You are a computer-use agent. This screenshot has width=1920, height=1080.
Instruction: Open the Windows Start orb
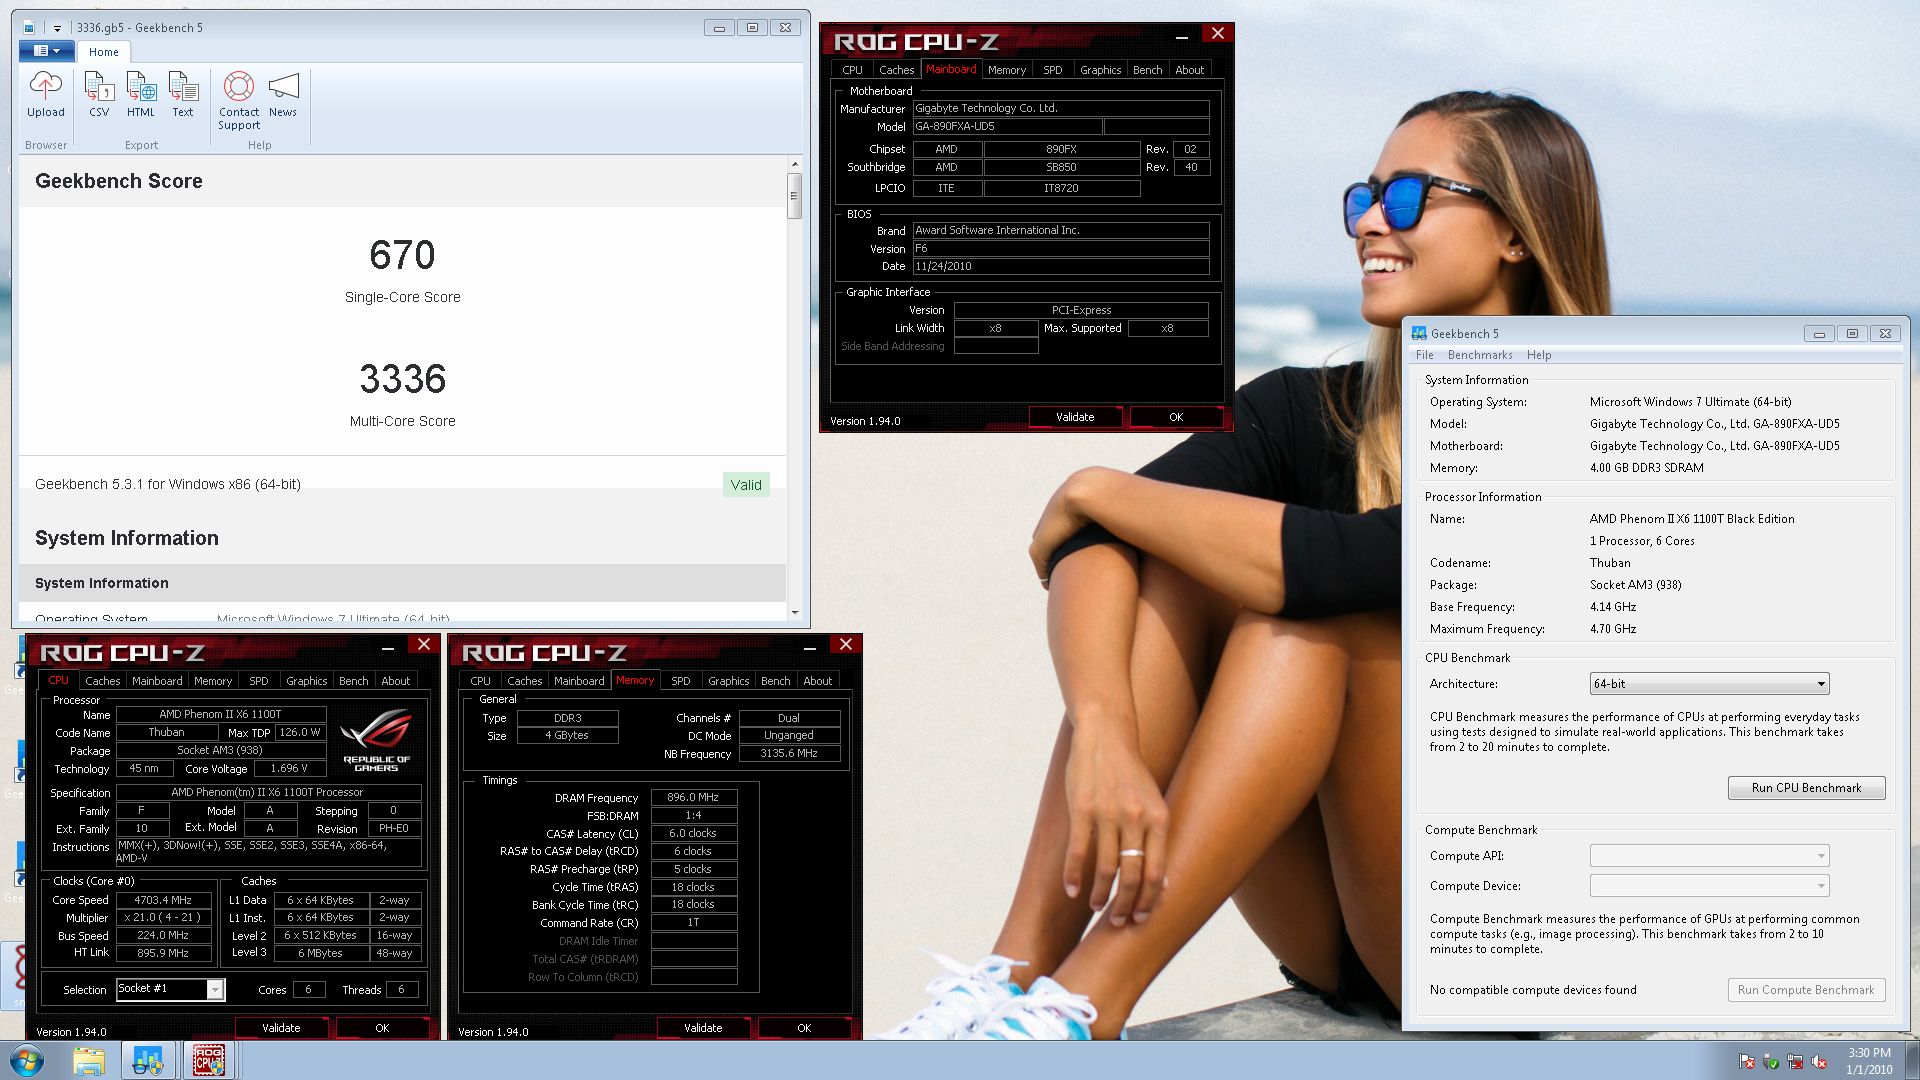click(x=27, y=1060)
